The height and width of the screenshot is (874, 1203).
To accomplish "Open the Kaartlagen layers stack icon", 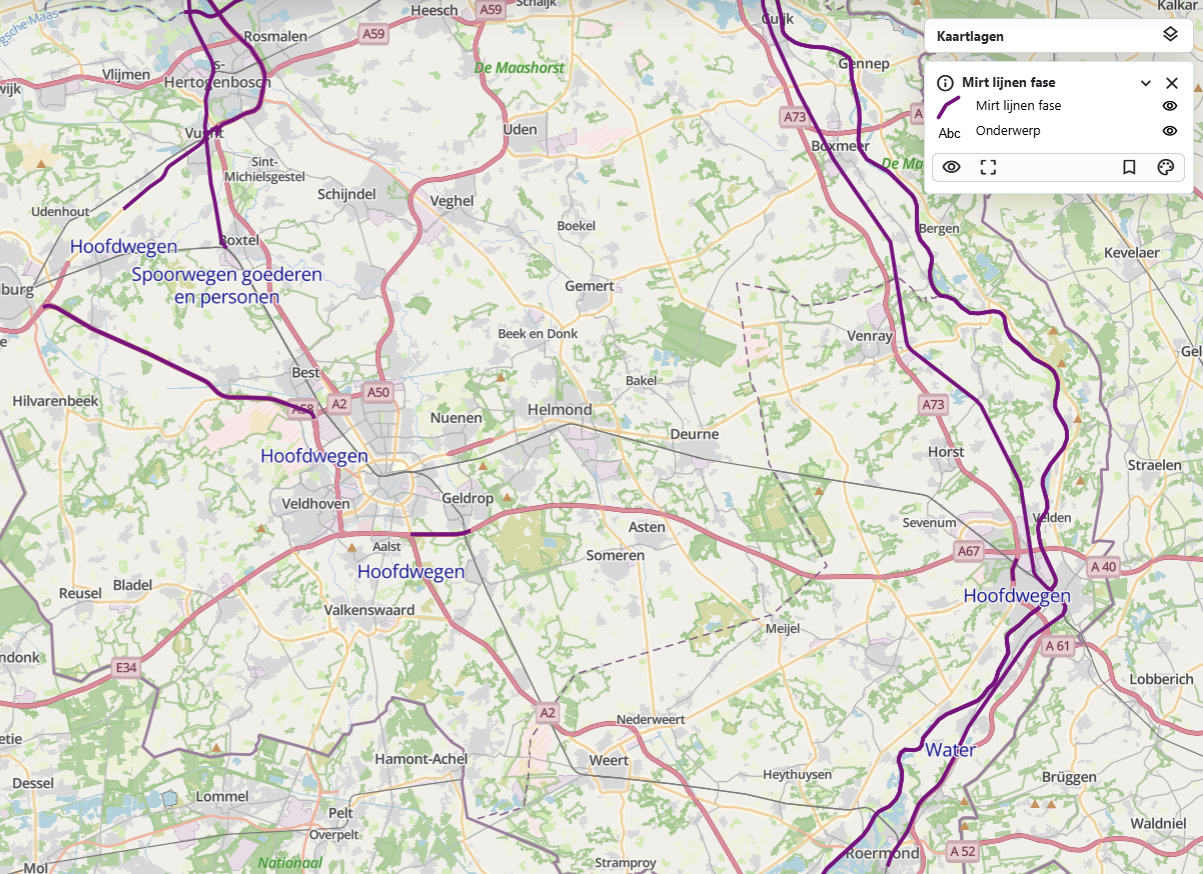I will [1170, 35].
